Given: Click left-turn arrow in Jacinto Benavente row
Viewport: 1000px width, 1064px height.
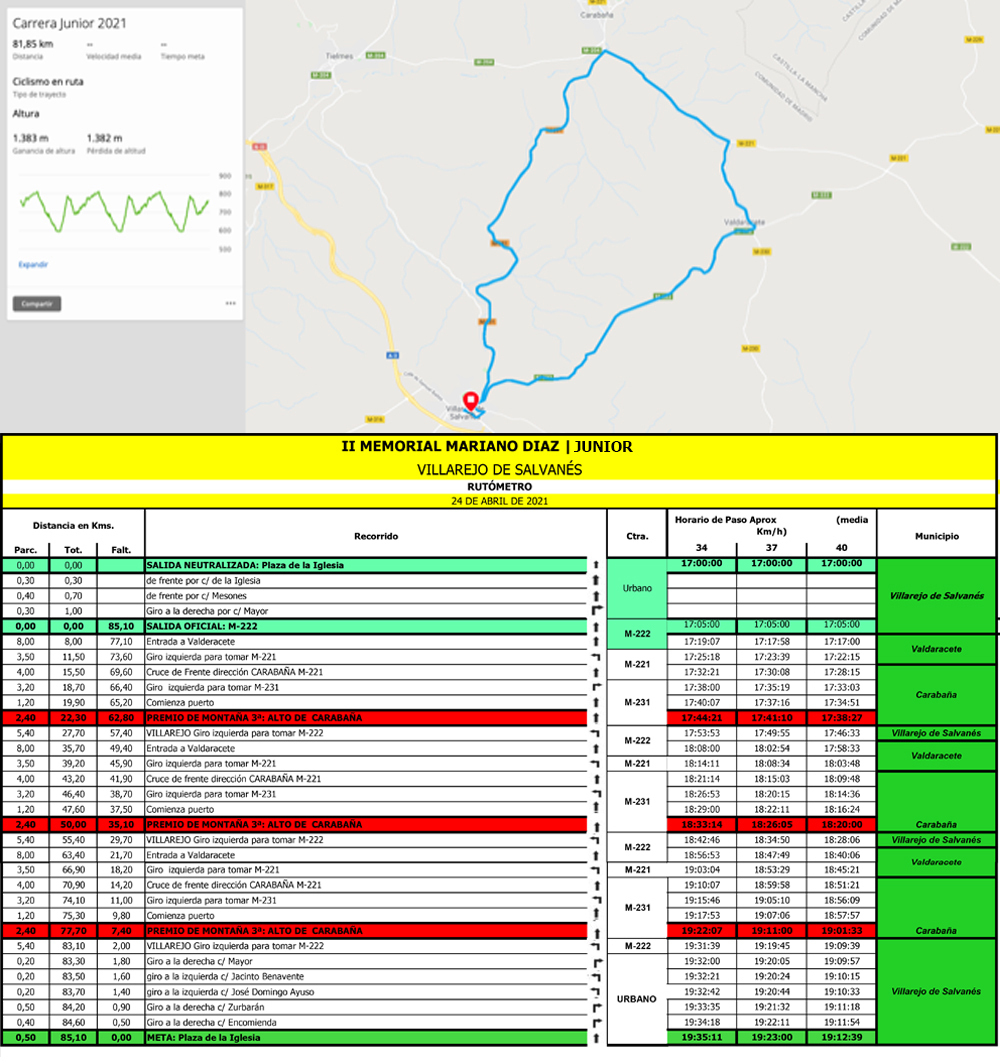Looking at the screenshot, I should click(596, 977).
